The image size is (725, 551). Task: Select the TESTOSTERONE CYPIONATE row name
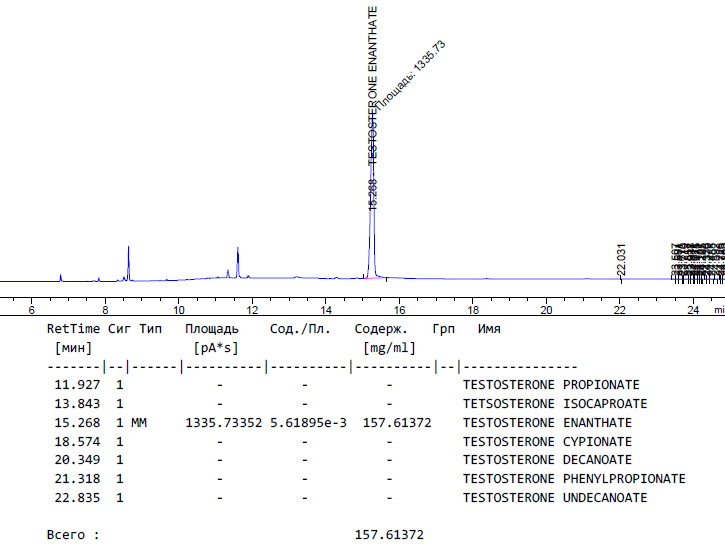point(547,442)
